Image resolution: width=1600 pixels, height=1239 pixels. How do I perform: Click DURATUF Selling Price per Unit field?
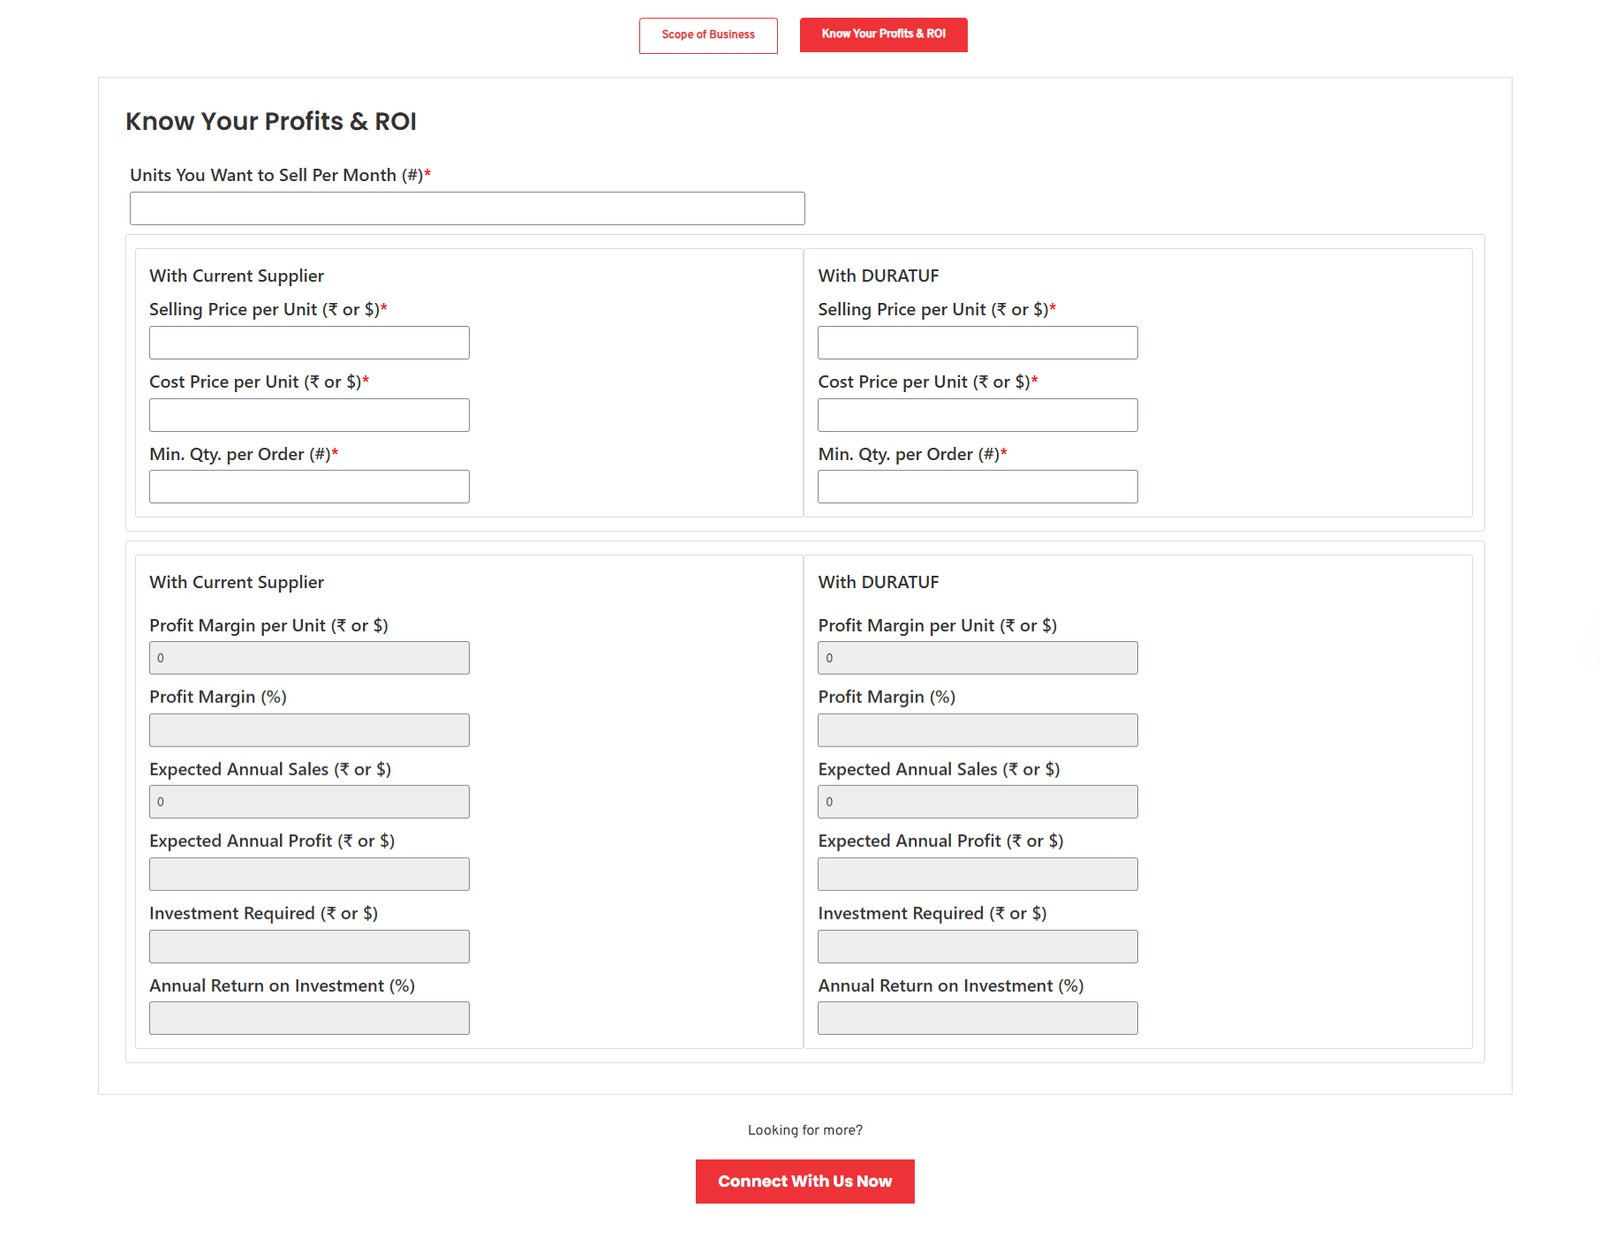tap(977, 343)
